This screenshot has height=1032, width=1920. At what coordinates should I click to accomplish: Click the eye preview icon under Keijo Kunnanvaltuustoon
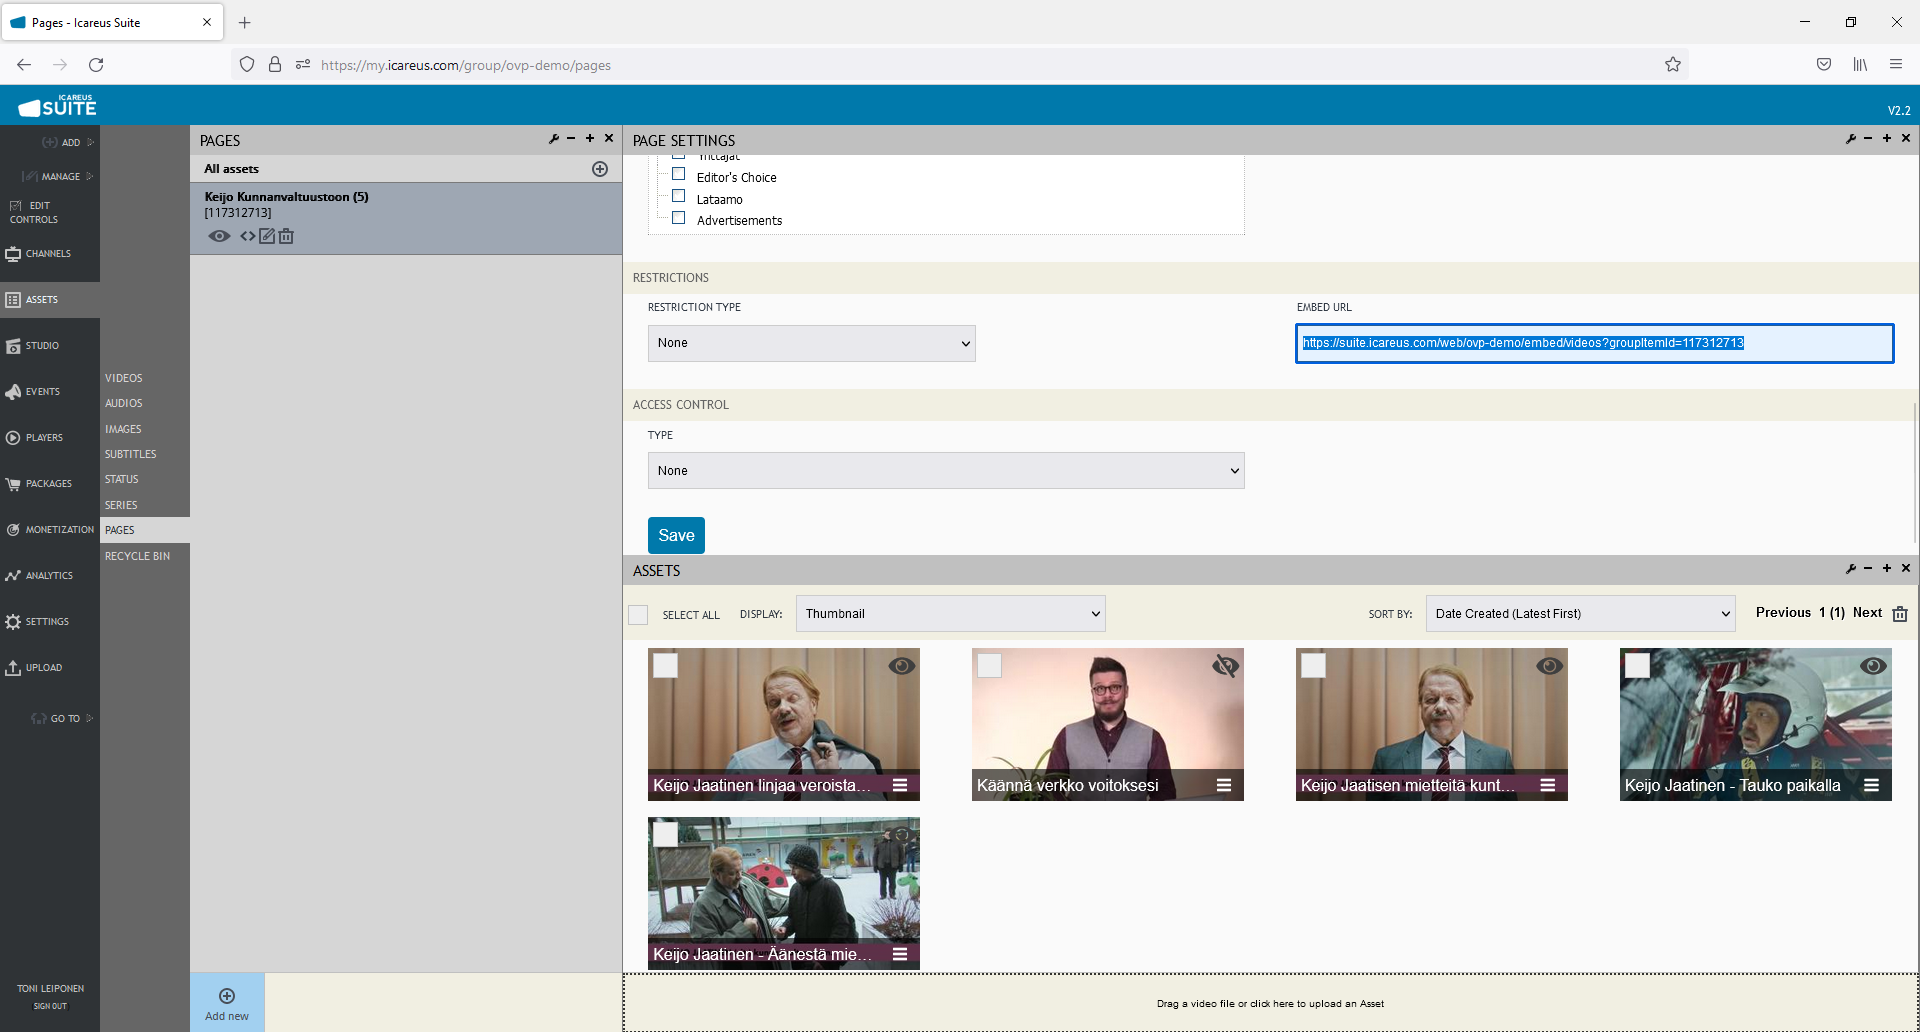click(x=219, y=236)
